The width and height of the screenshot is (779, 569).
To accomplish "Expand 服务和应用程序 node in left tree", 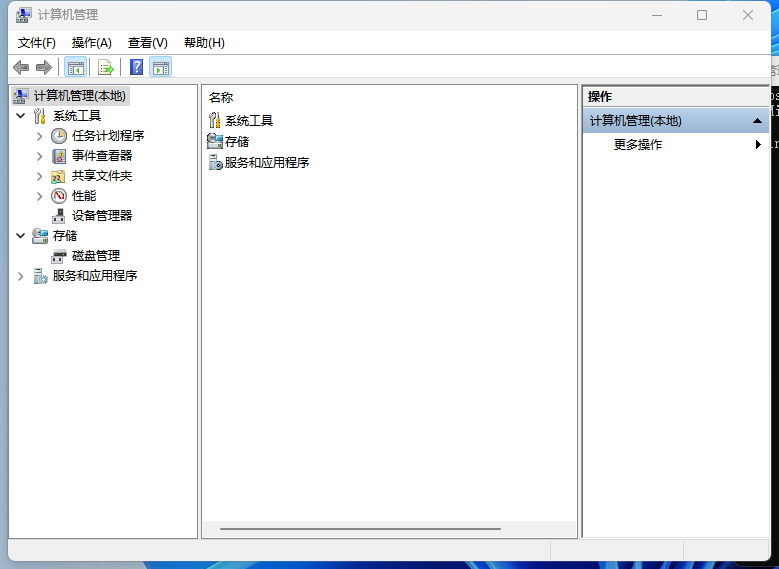I will click(20, 276).
